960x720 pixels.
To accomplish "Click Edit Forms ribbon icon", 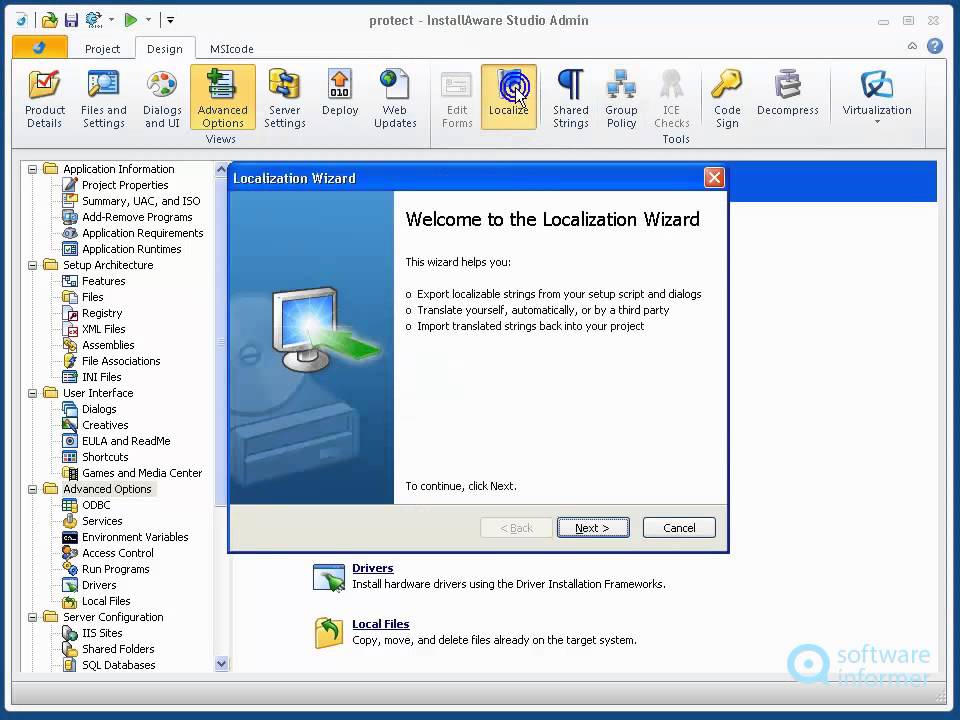I will point(457,98).
